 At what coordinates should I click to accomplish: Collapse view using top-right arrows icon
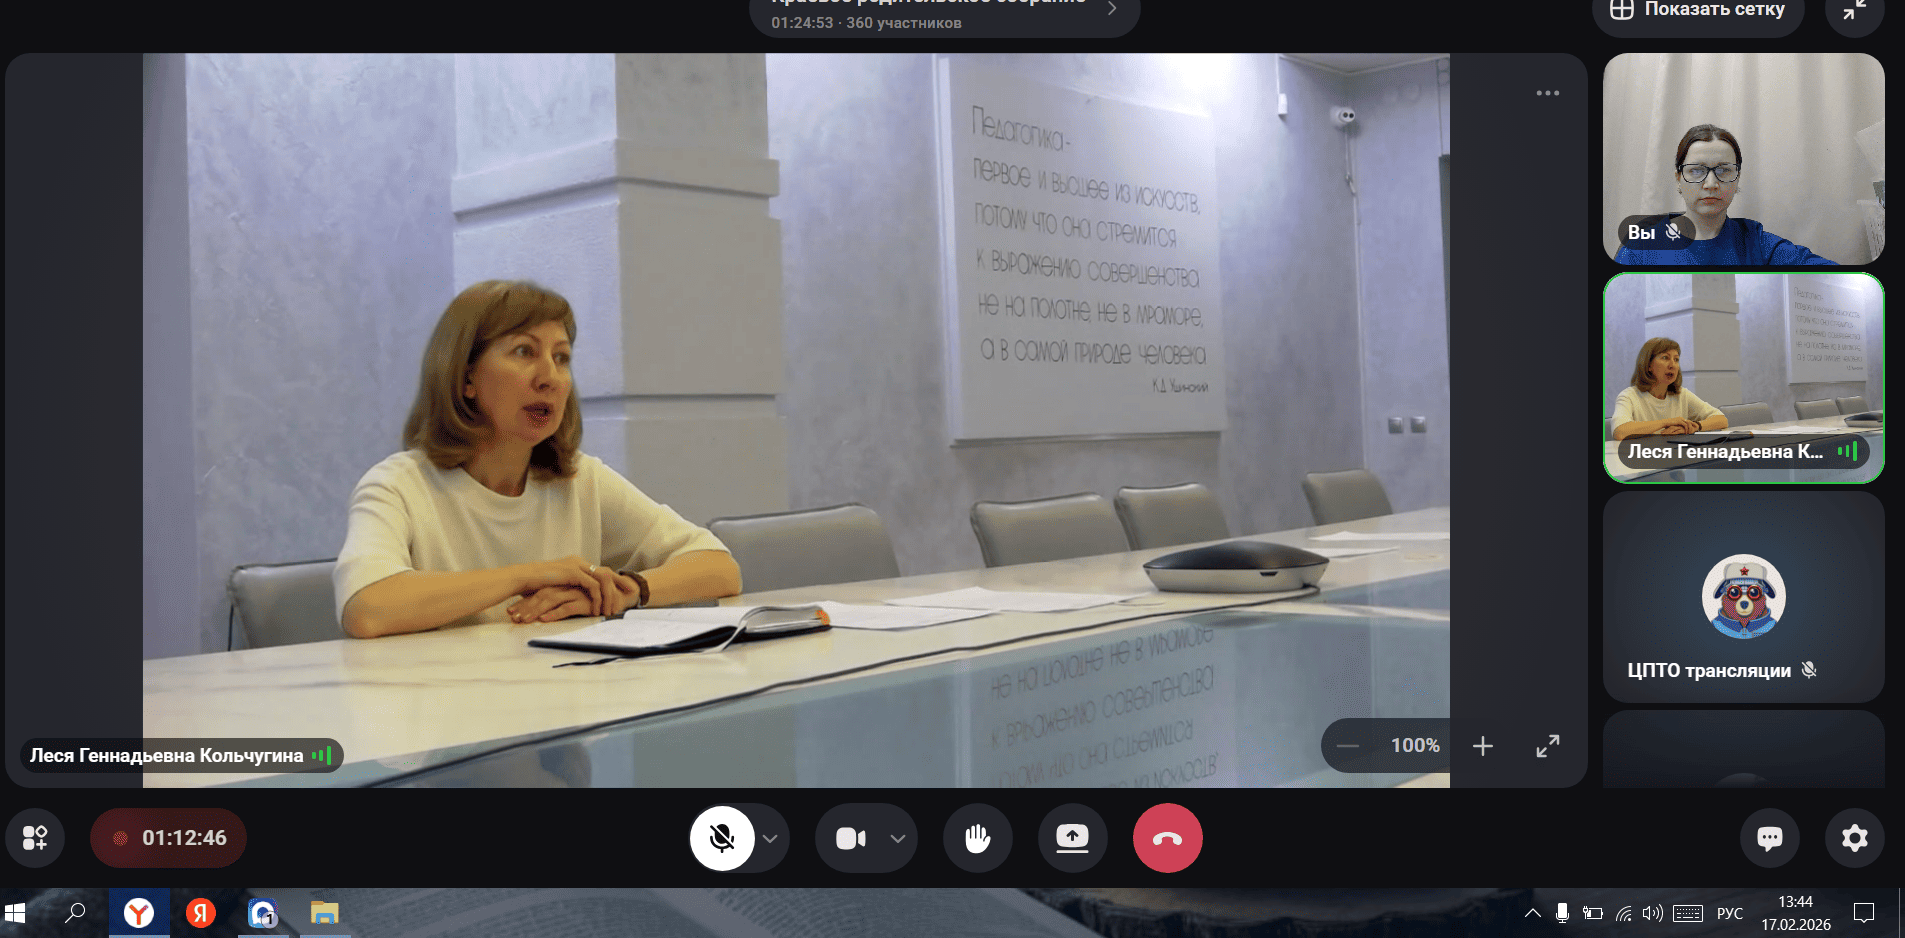(x=1854, y=11)
